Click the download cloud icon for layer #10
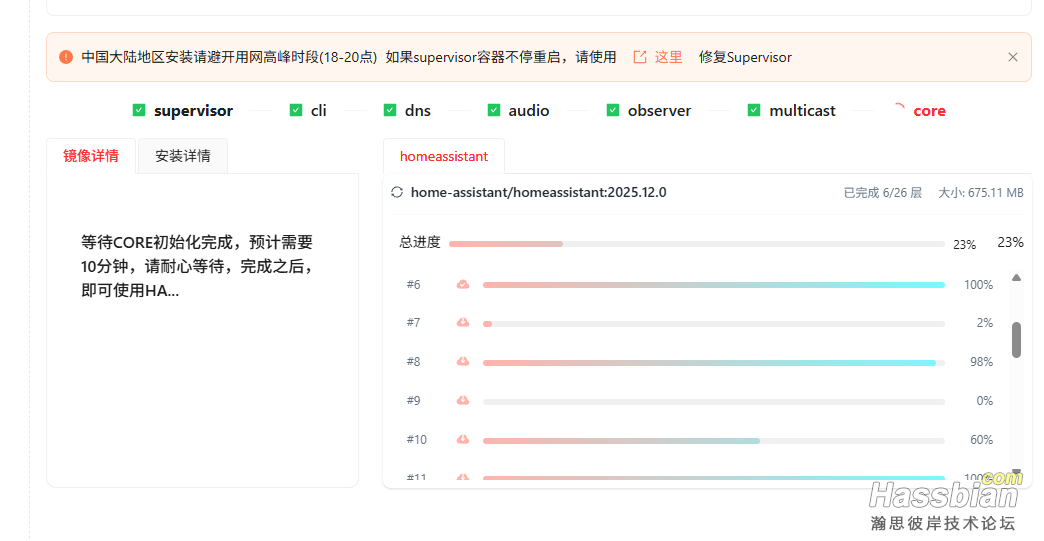 click(x=463, y=440)
